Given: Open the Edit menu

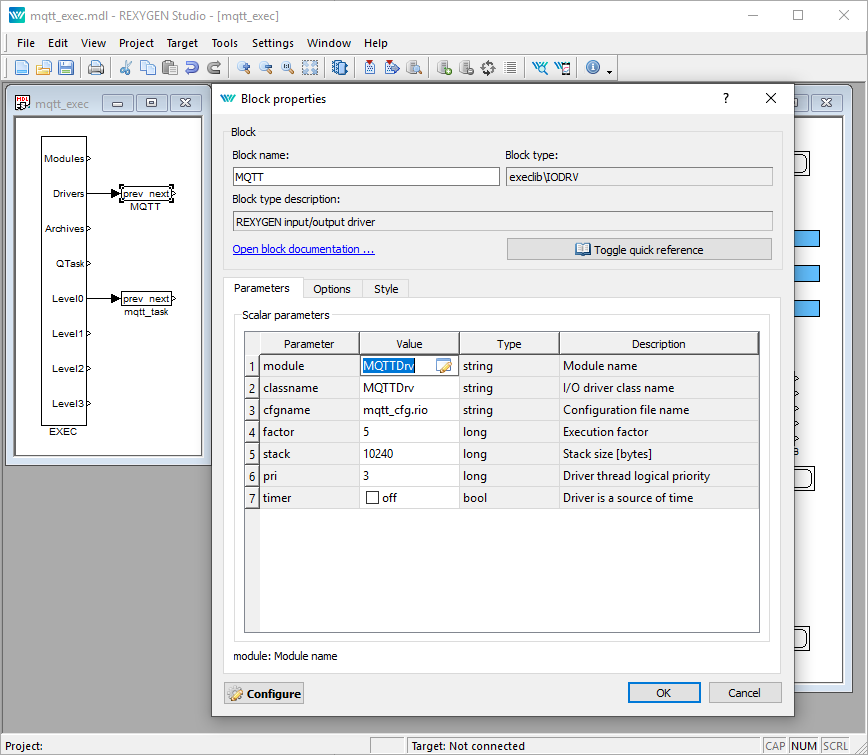Looking at the screenshot, I should click(x=58, y=43).
